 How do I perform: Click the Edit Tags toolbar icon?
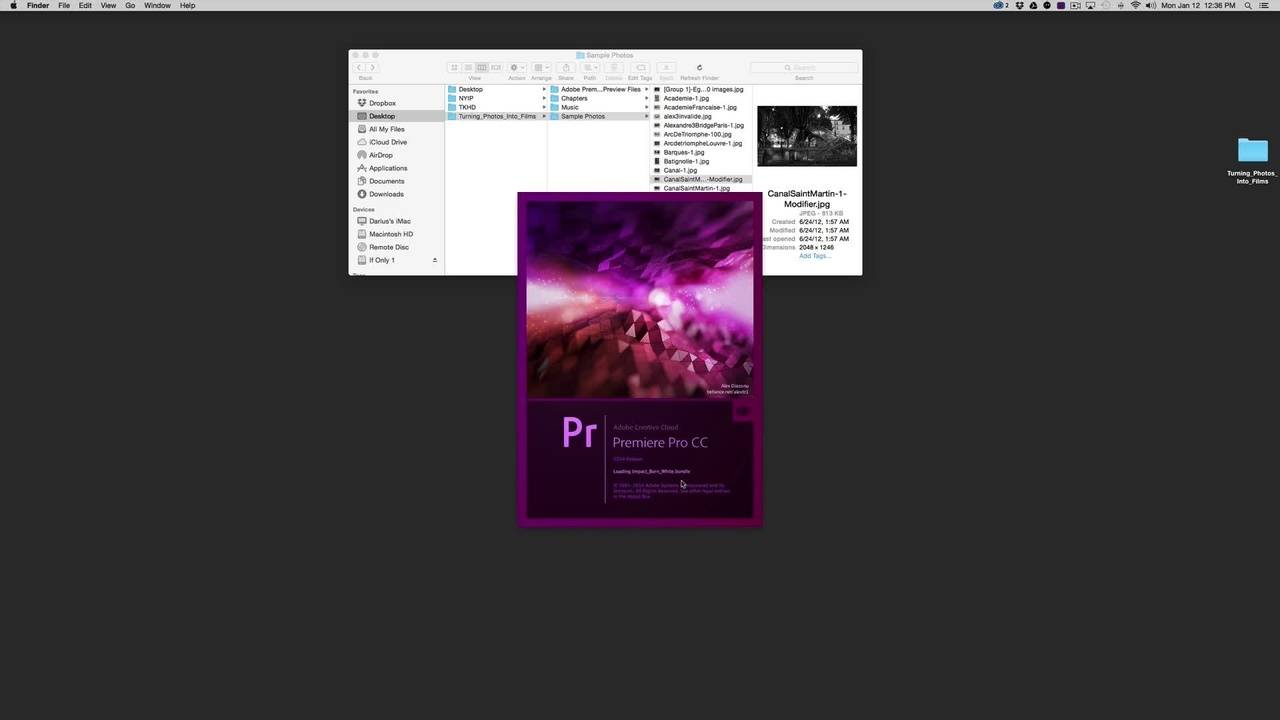tap(640, 68)
